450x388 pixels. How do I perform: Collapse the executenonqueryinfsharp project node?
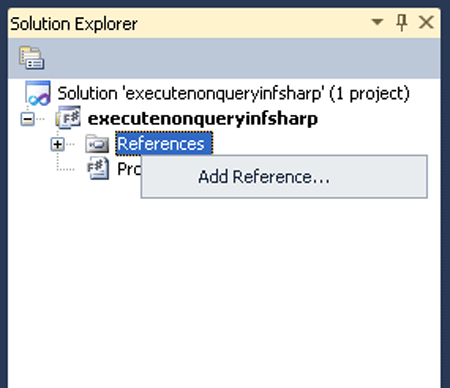pos(27,119)
